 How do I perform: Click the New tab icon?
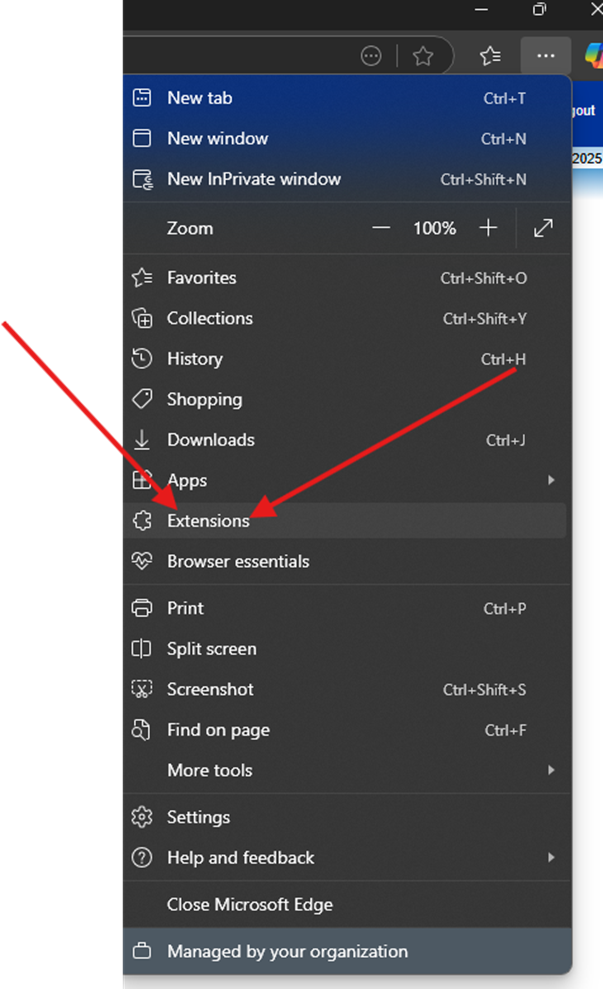pyautogui.click(x=142, y=98)
